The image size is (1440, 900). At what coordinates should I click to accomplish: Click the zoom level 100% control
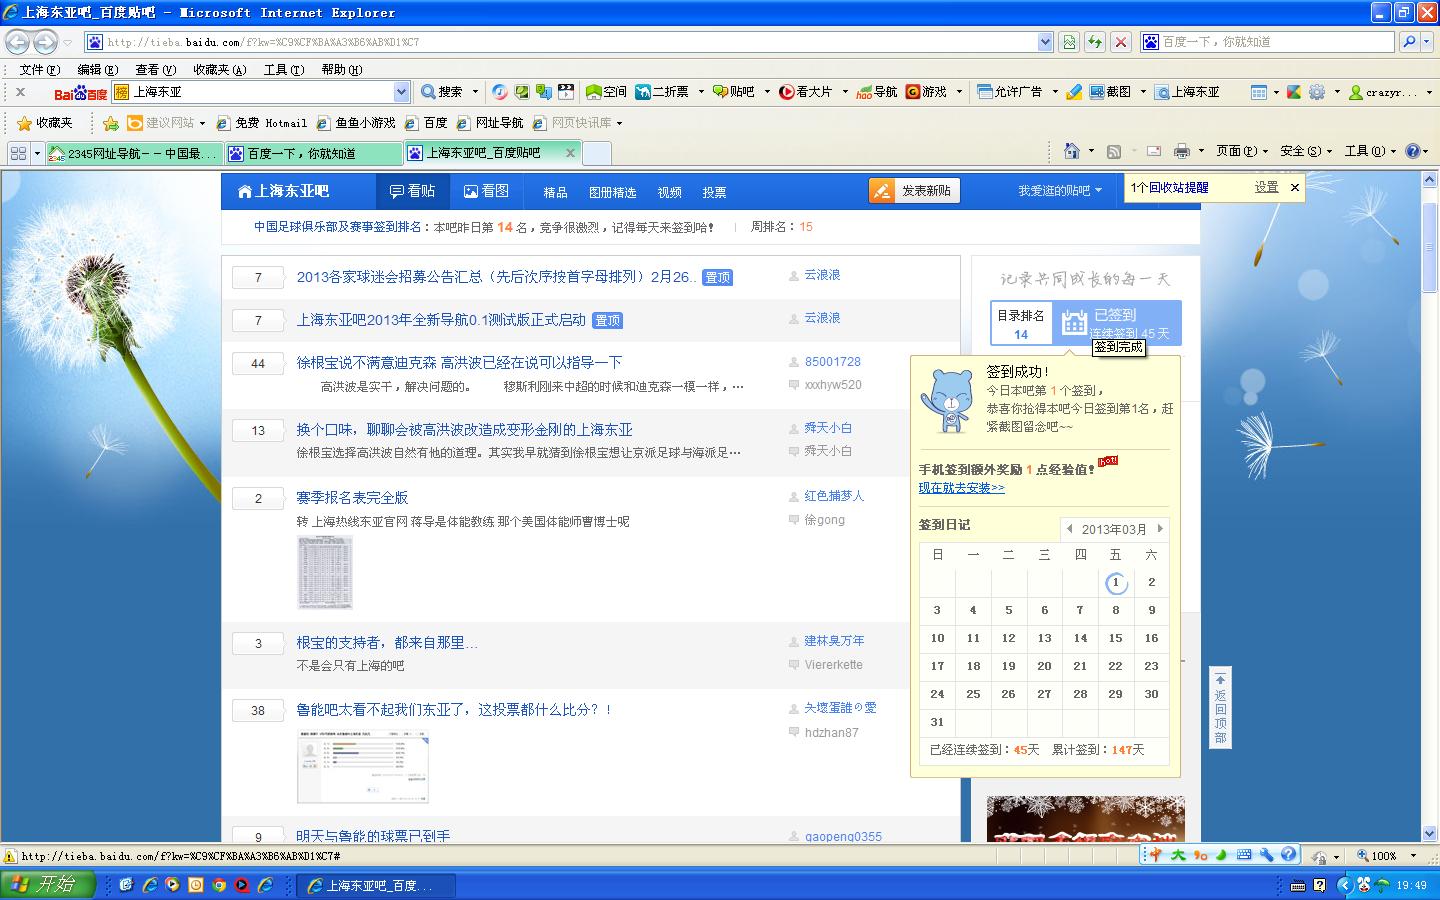pyautogui.click(x=1385, y=856)
